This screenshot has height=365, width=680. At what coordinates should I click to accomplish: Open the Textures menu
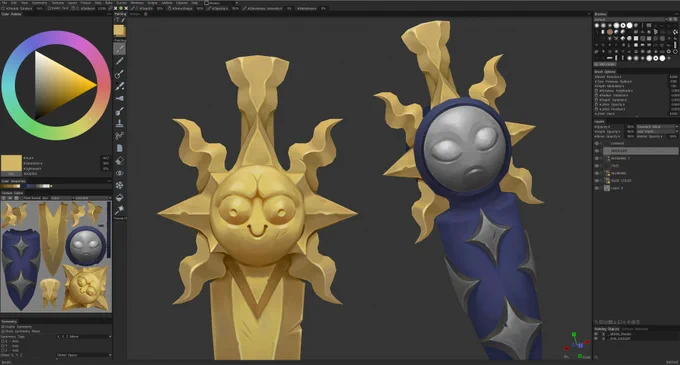click(58, 3)
